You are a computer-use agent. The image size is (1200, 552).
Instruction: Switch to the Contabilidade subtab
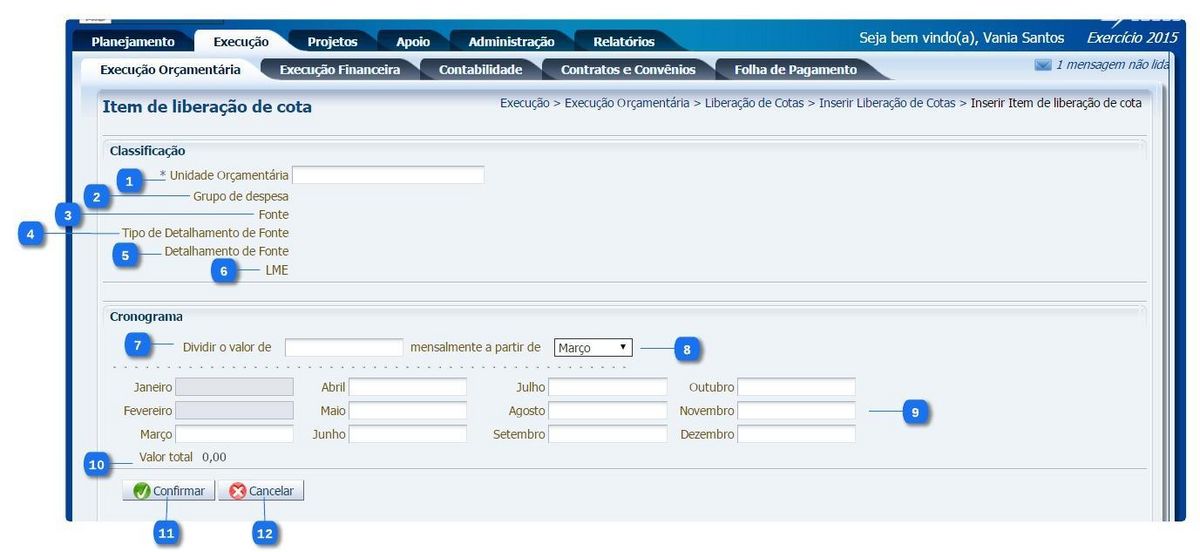(480, 70)
